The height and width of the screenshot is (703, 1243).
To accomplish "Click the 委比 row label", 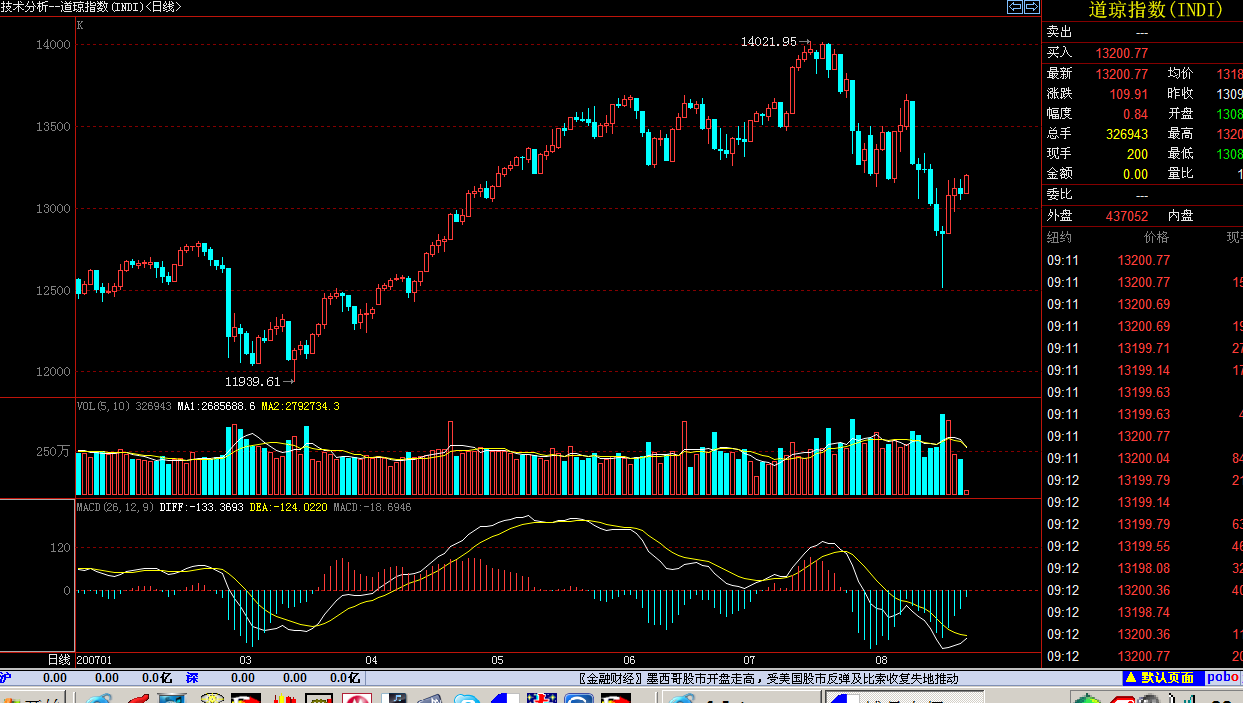I will point(1059,194).
